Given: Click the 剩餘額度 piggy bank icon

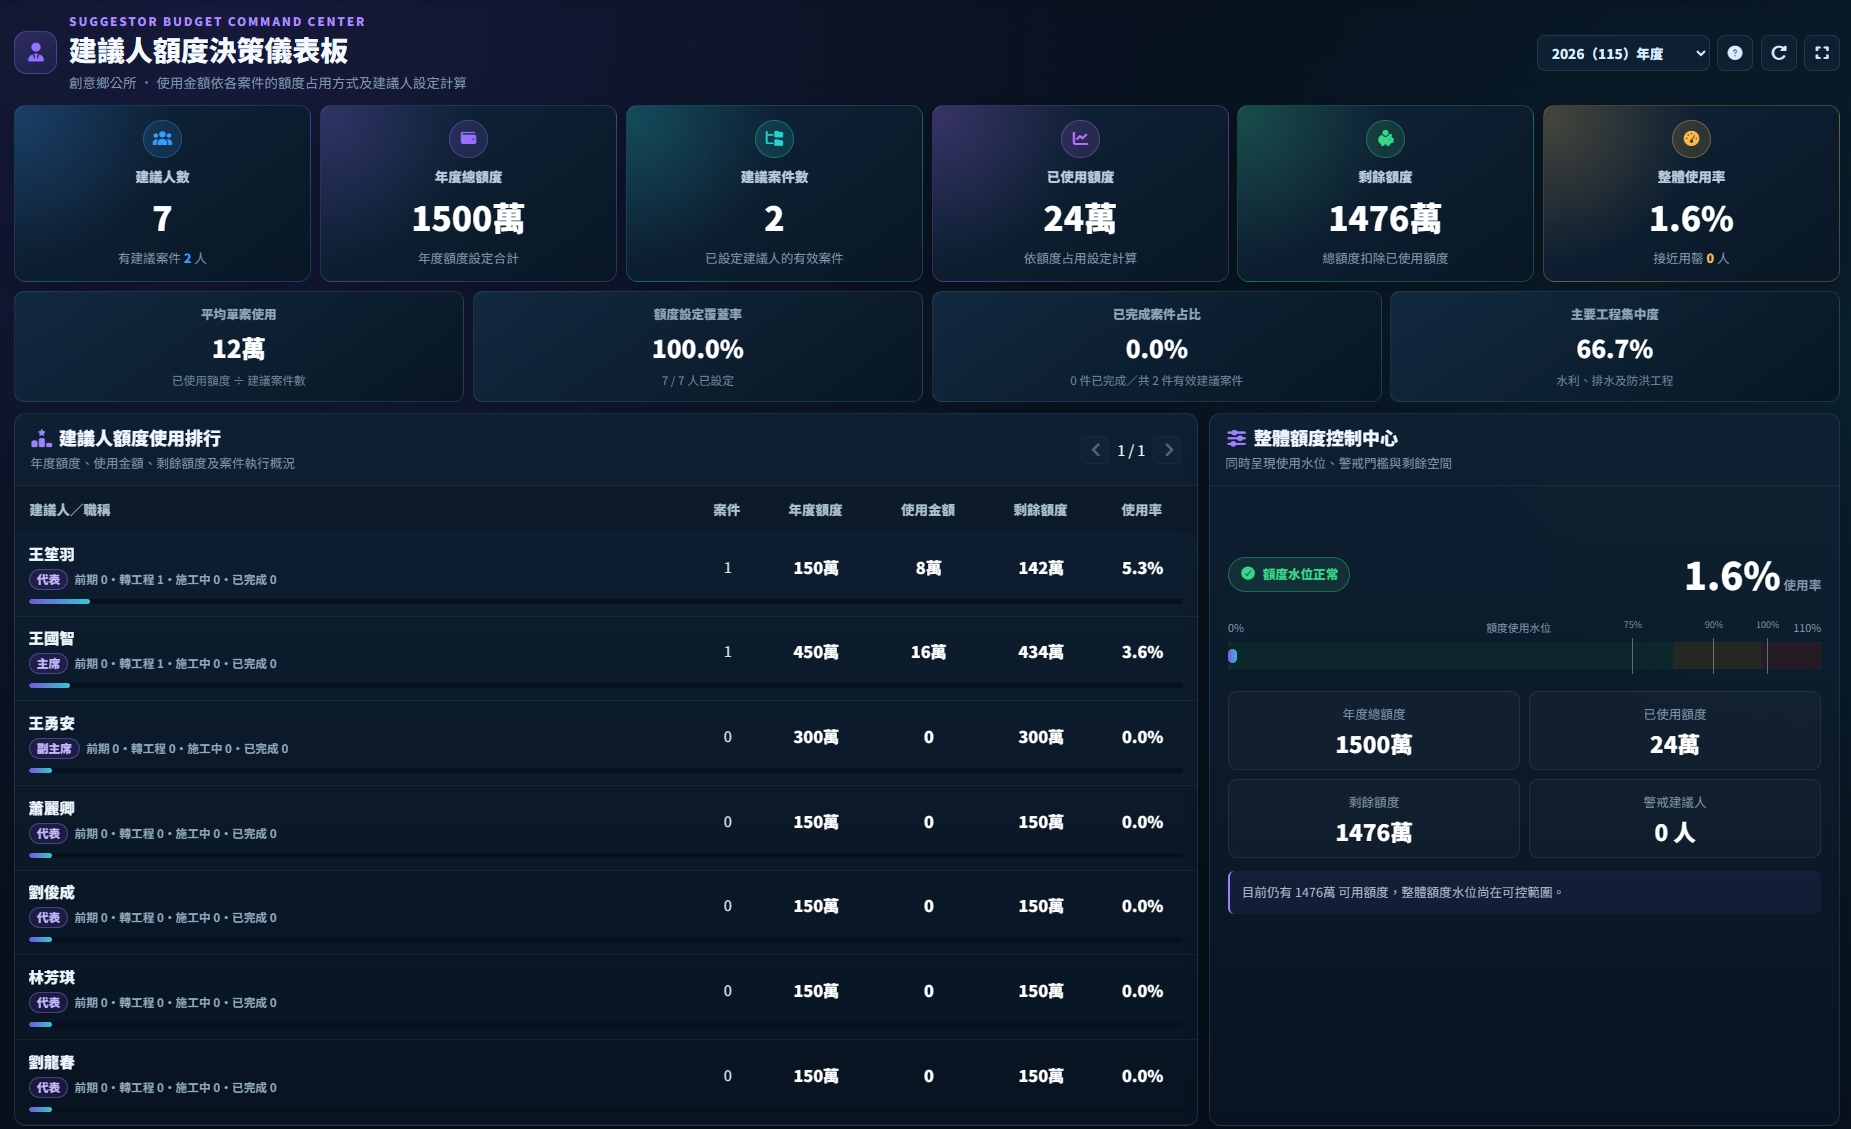Looking at the screenshot, I should (x=1385, y=139).
